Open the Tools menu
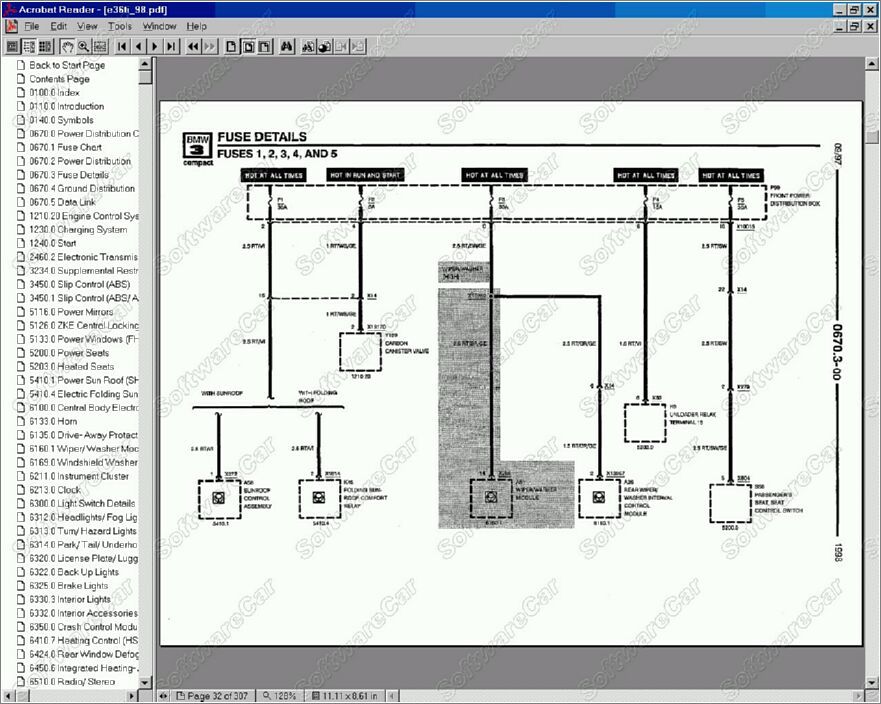The width and height of the screenshot is (881, 704). (x=119, y=25)
